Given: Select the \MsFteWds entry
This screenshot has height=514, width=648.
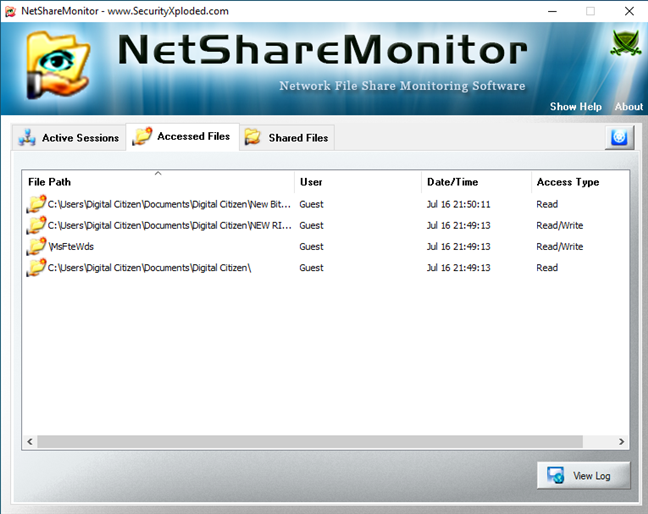Looking at the screenshot, I should [71, 247].
